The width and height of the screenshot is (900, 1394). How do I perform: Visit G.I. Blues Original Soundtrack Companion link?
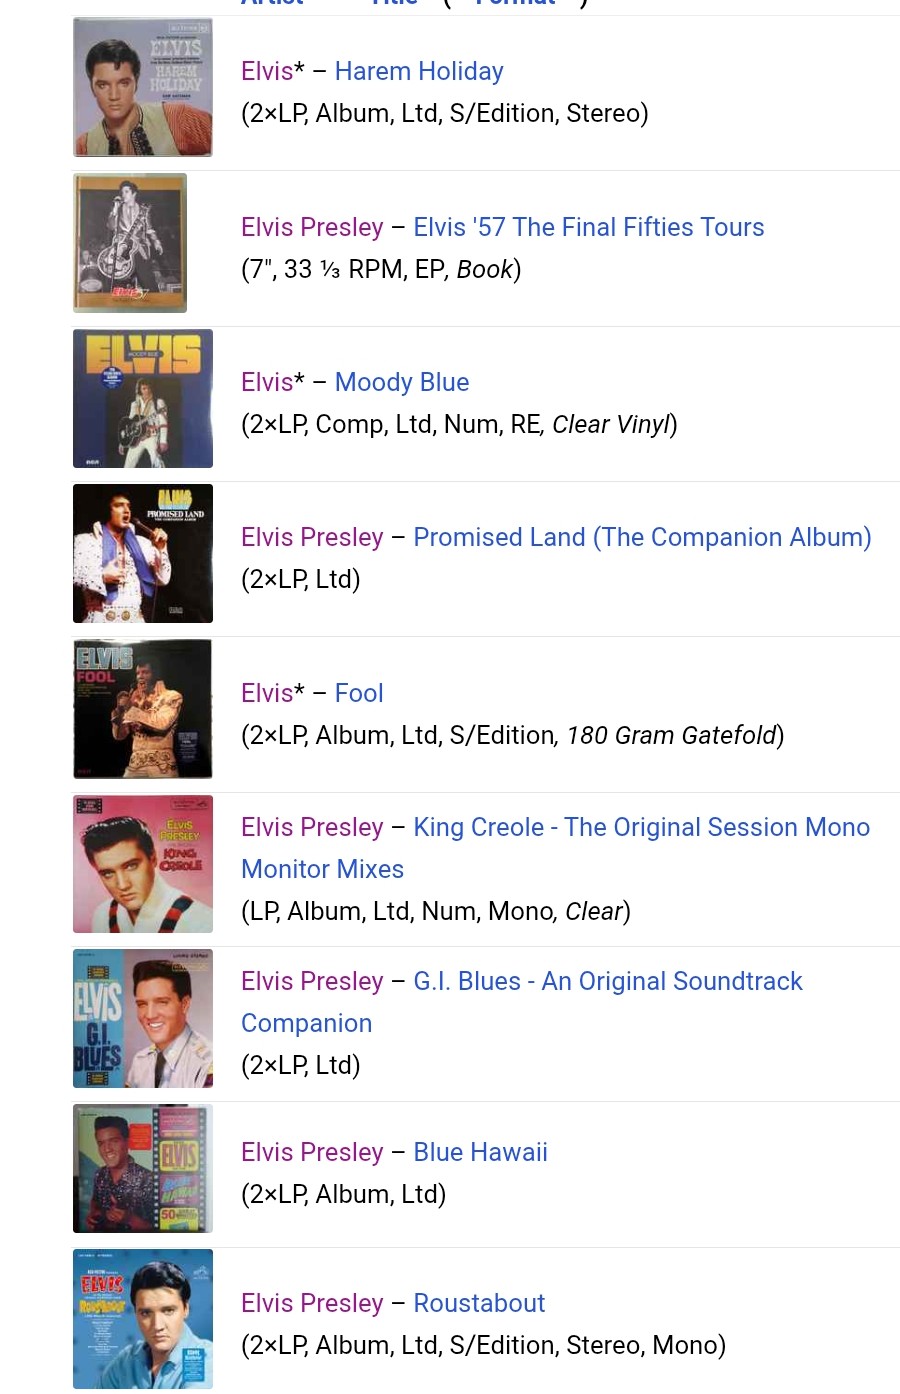pos(607,981)
